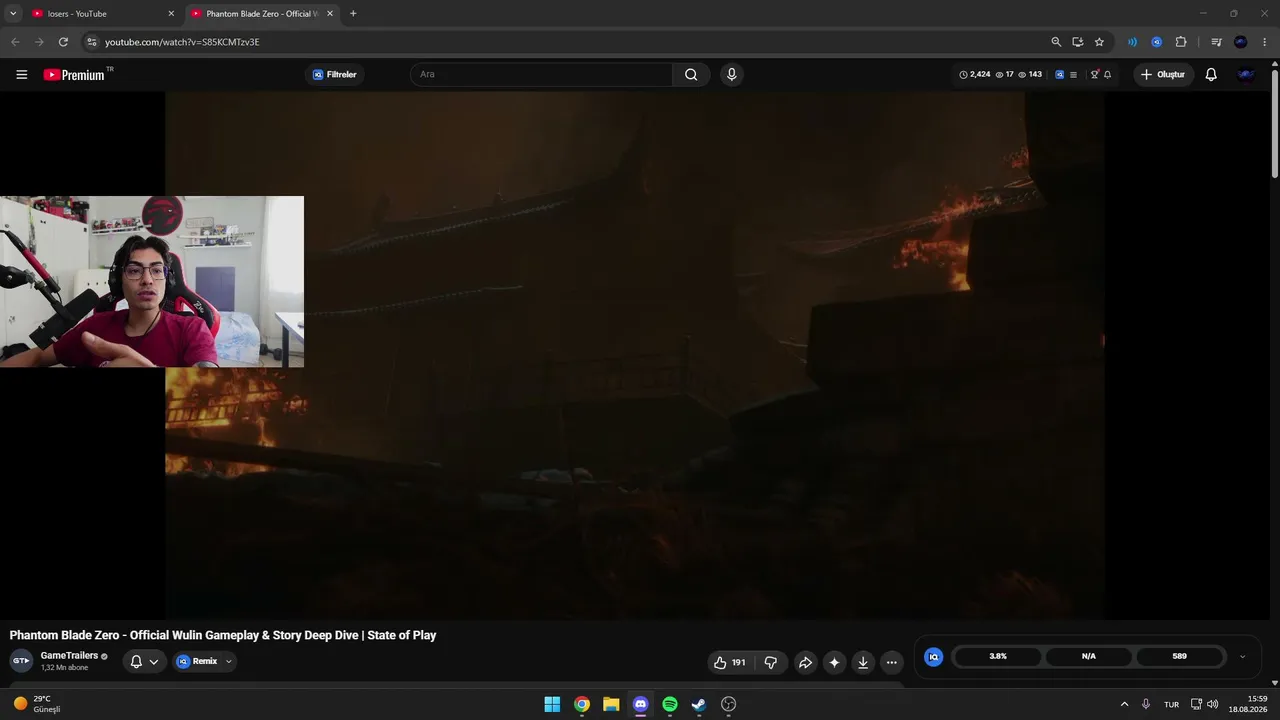The image size is (1280, 720).
Task: Open the Filtreler extension button
Action: point(334,75)
